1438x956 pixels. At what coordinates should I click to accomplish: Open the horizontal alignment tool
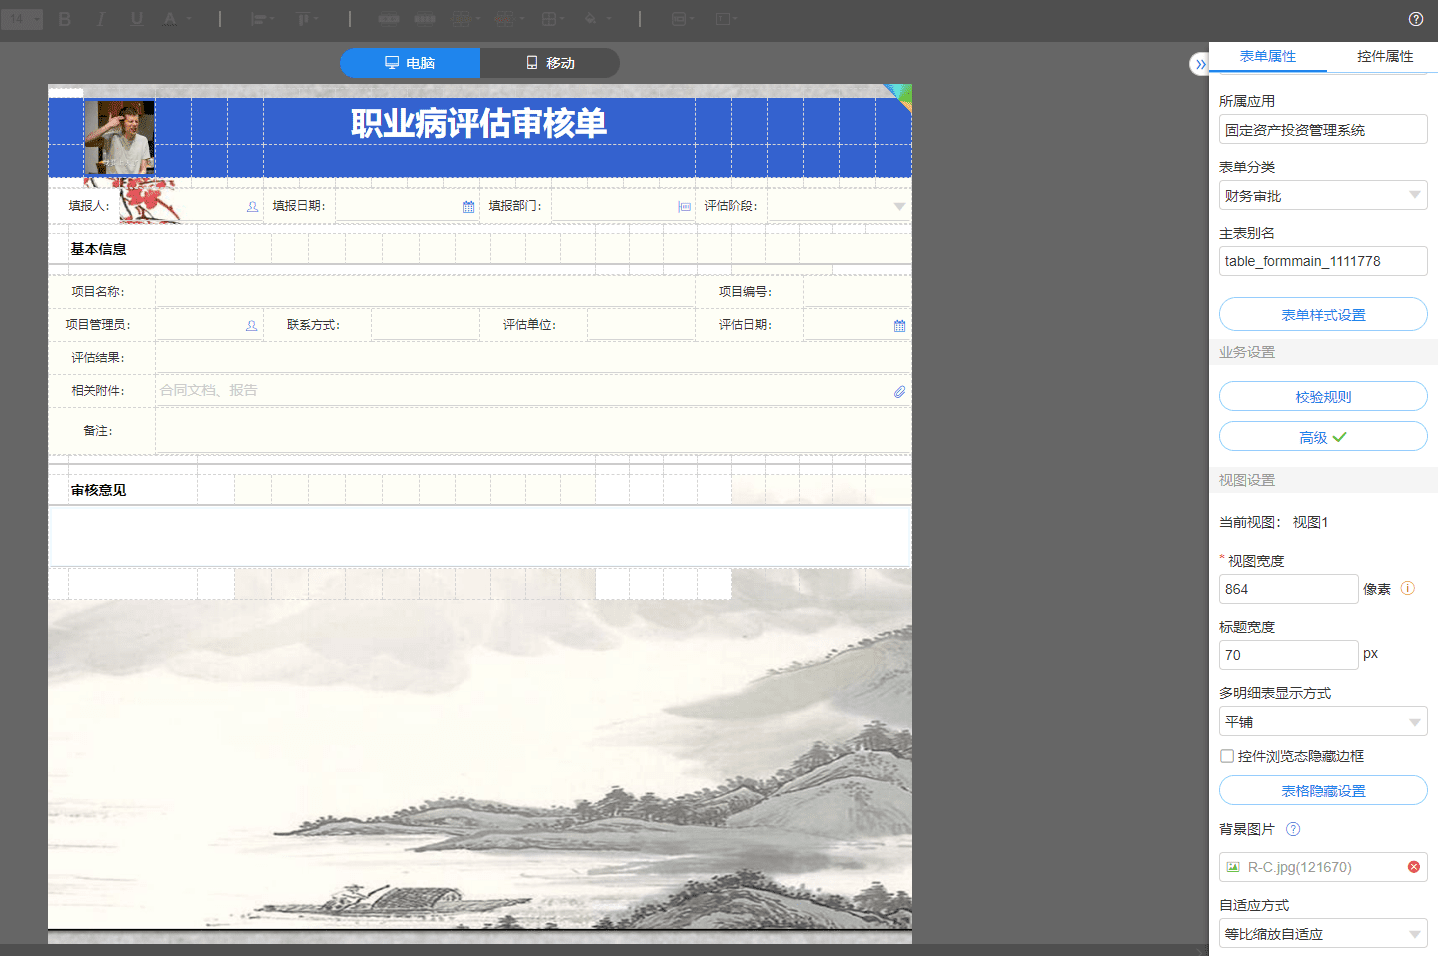262,19
